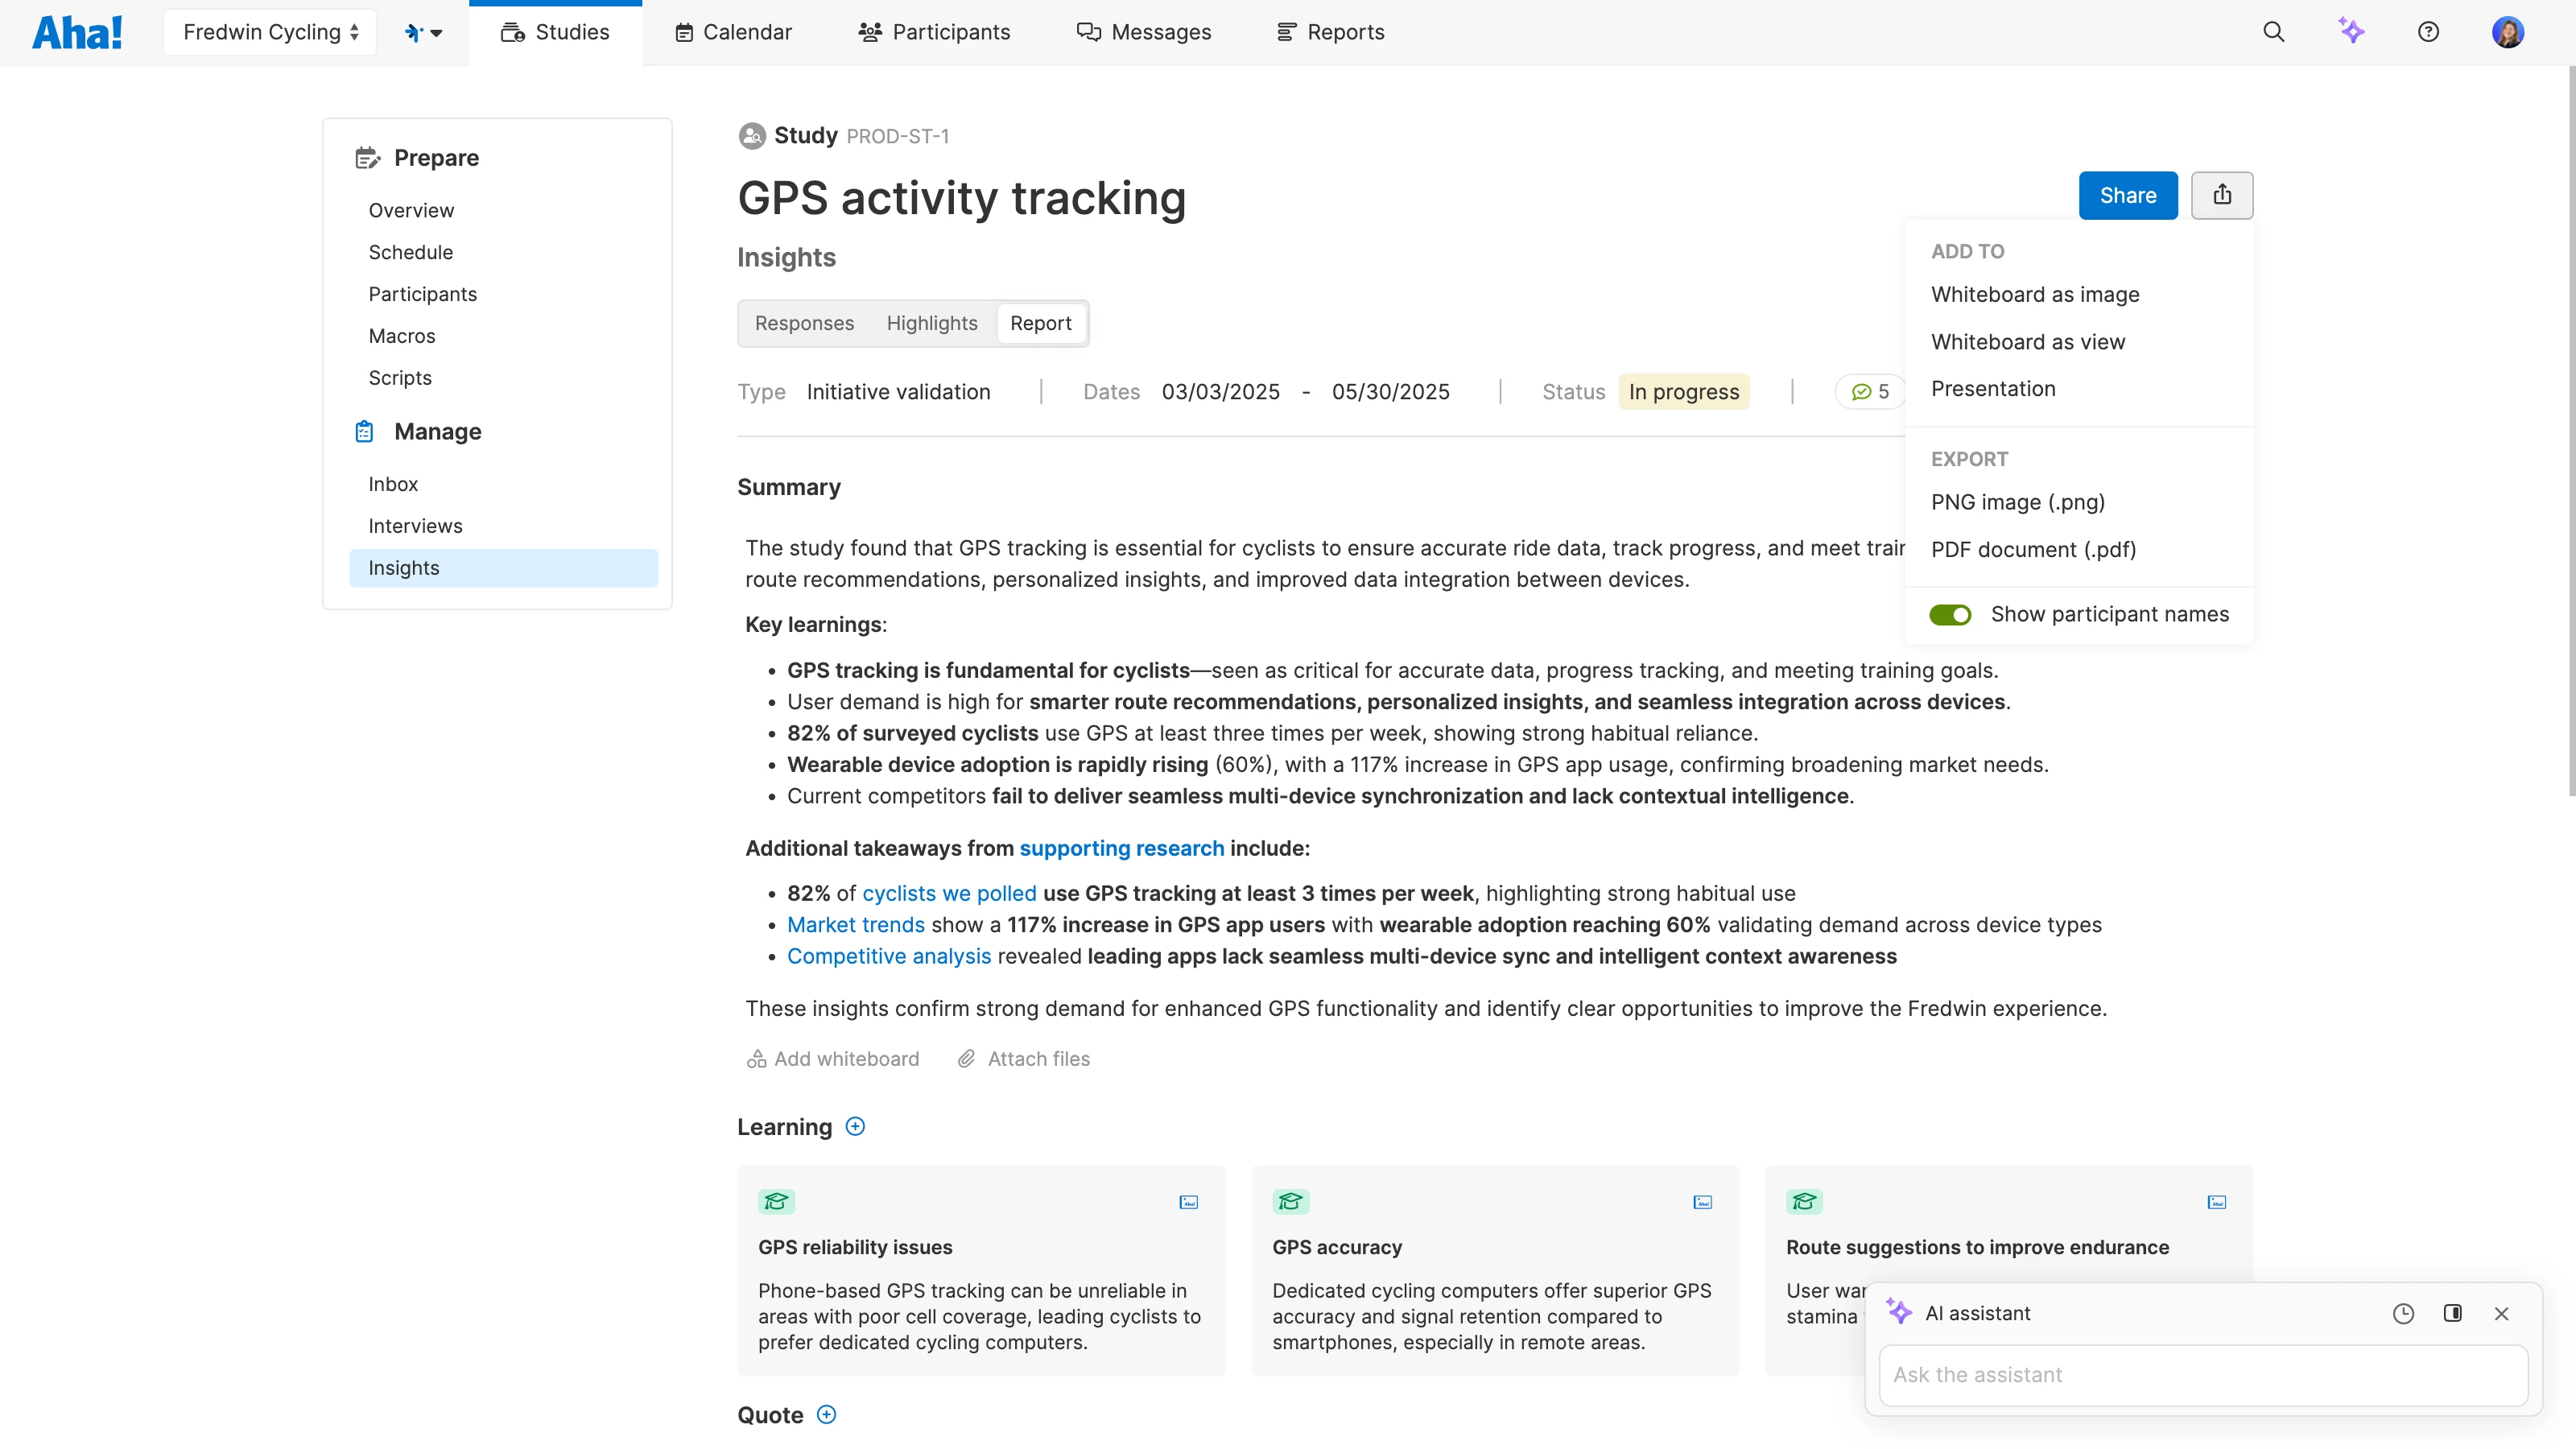
Task: Click the Share button
Action: click(2127, 195)
